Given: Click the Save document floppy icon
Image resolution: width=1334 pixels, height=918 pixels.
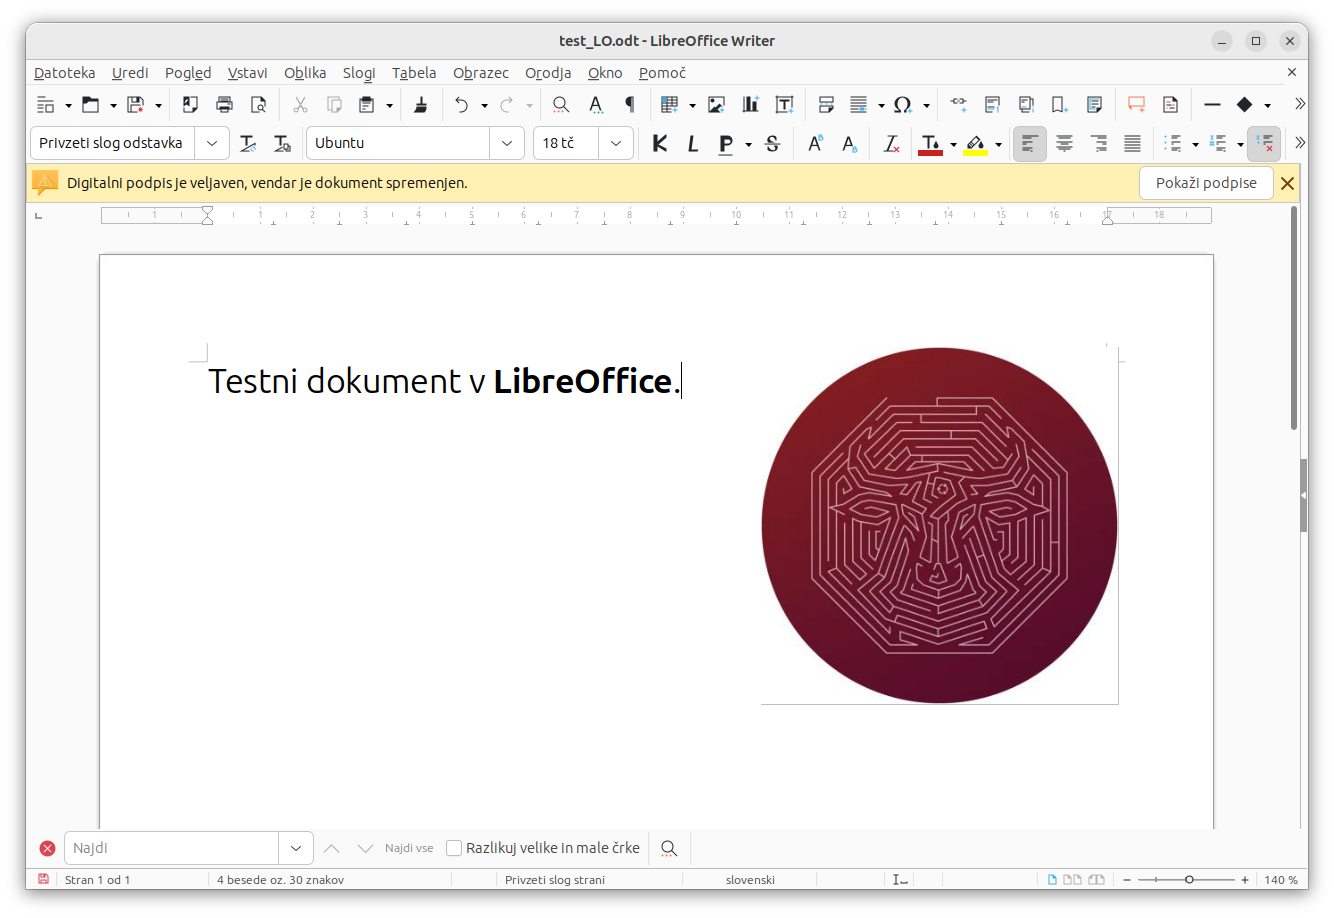Looking at the screenshot, I should point(136,104).
